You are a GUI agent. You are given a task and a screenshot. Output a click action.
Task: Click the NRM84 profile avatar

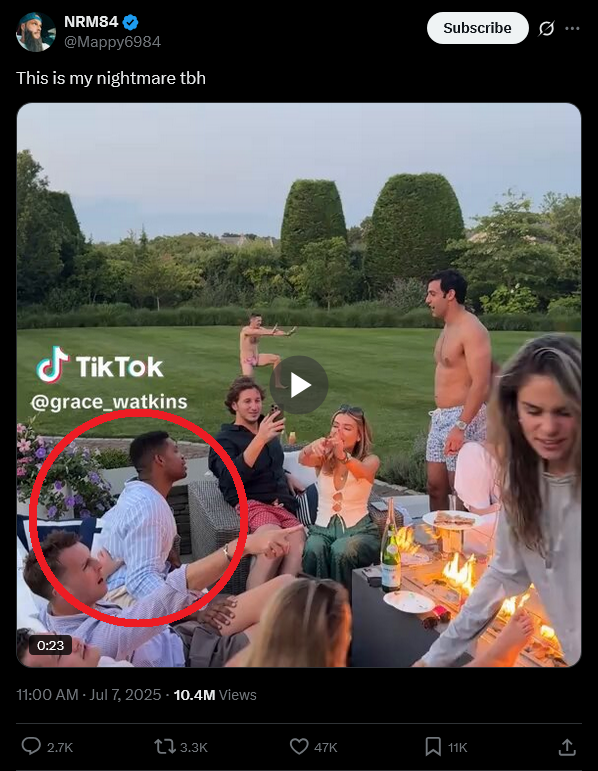[36, 32]
